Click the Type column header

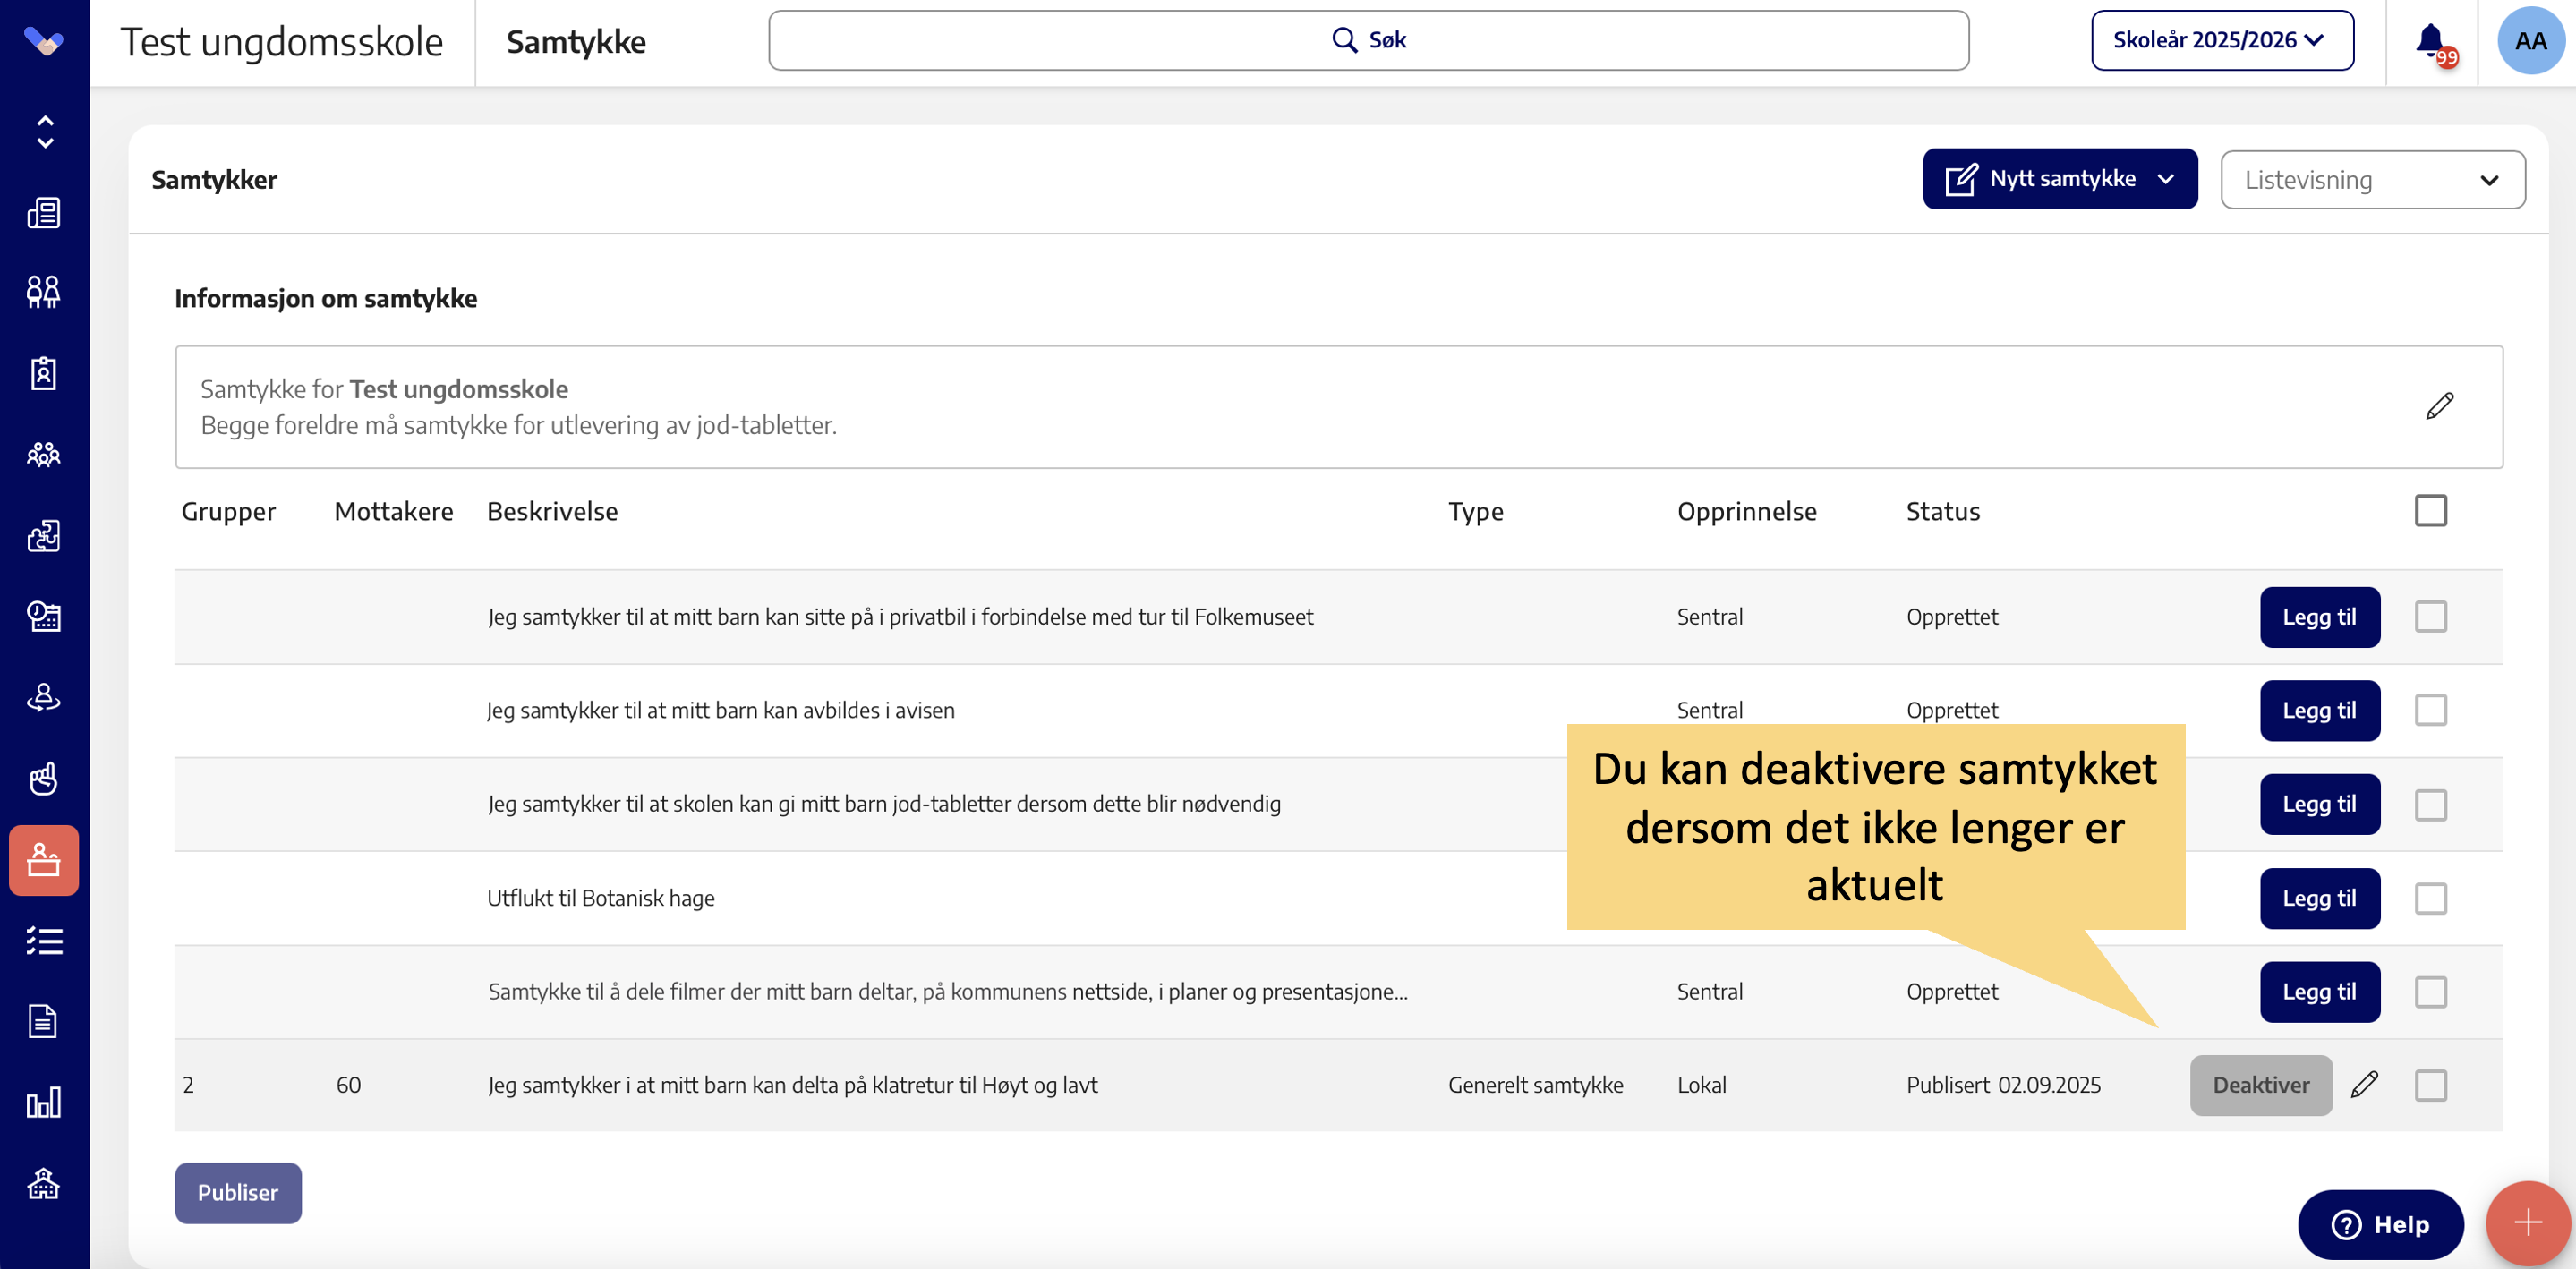(x=1476, y=511)
